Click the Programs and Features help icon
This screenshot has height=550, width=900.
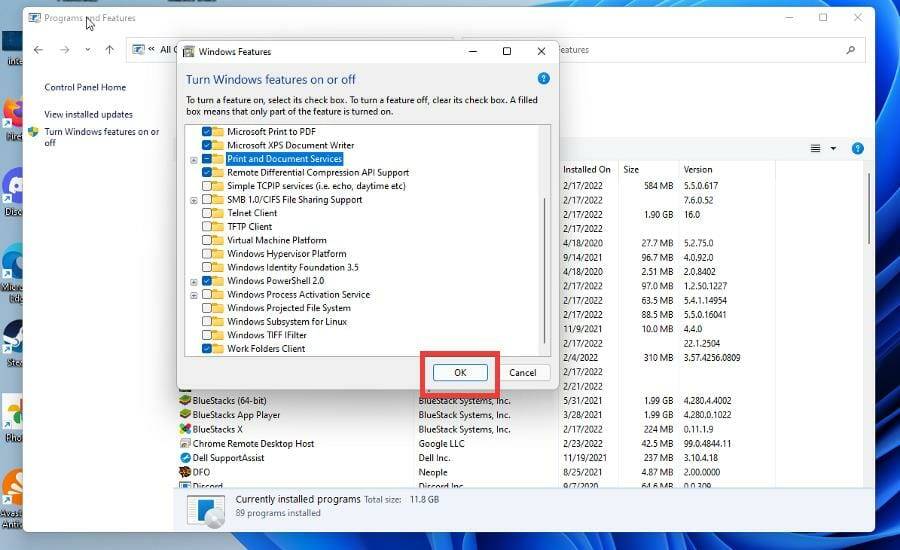[x=858, y=149]
